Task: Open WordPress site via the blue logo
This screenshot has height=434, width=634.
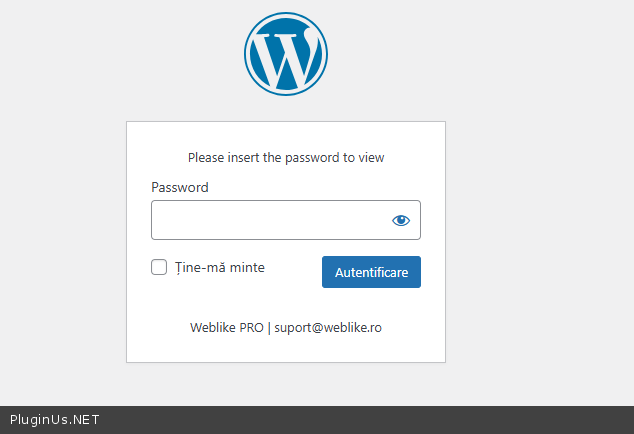Action: tap(286, 54)
